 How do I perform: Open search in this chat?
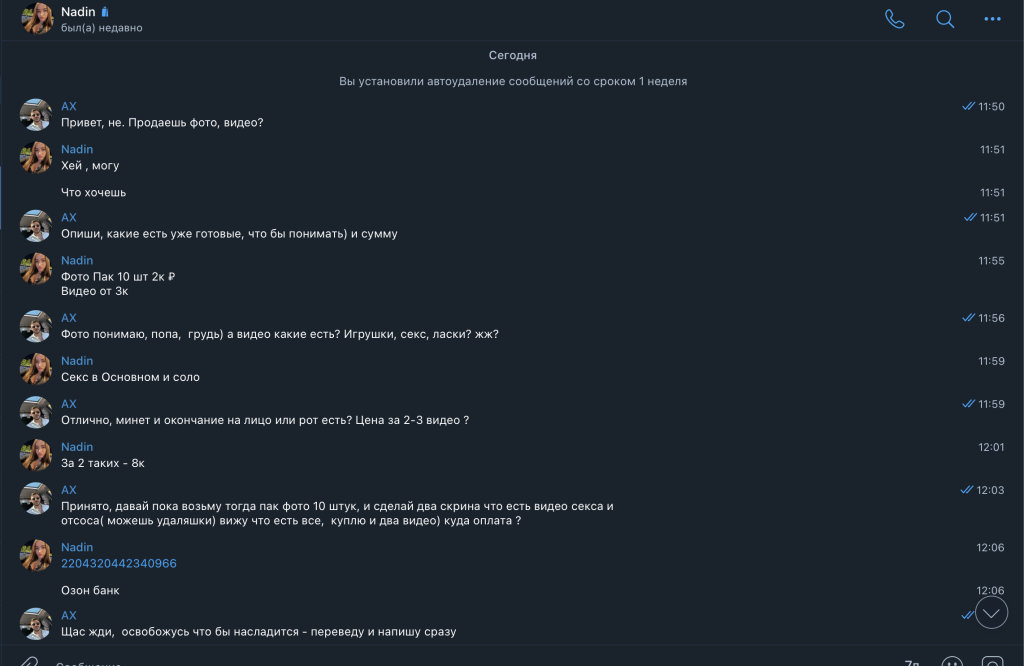pyautogui.click(x=945, y=19)
